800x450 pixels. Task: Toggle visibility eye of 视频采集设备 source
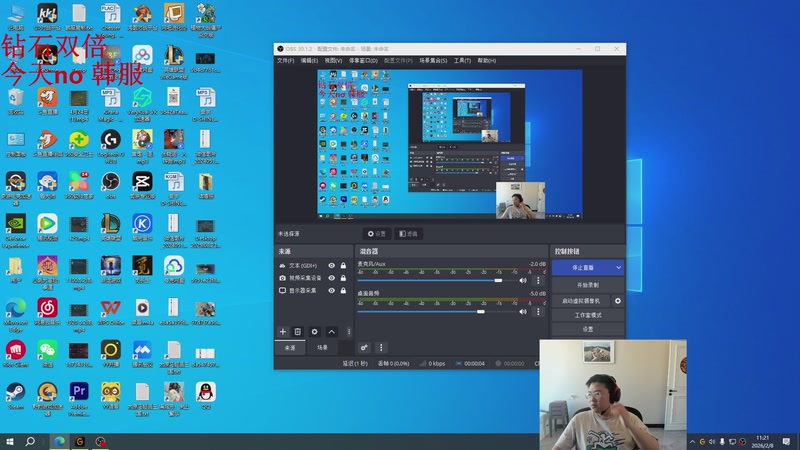tap(332, 278)
